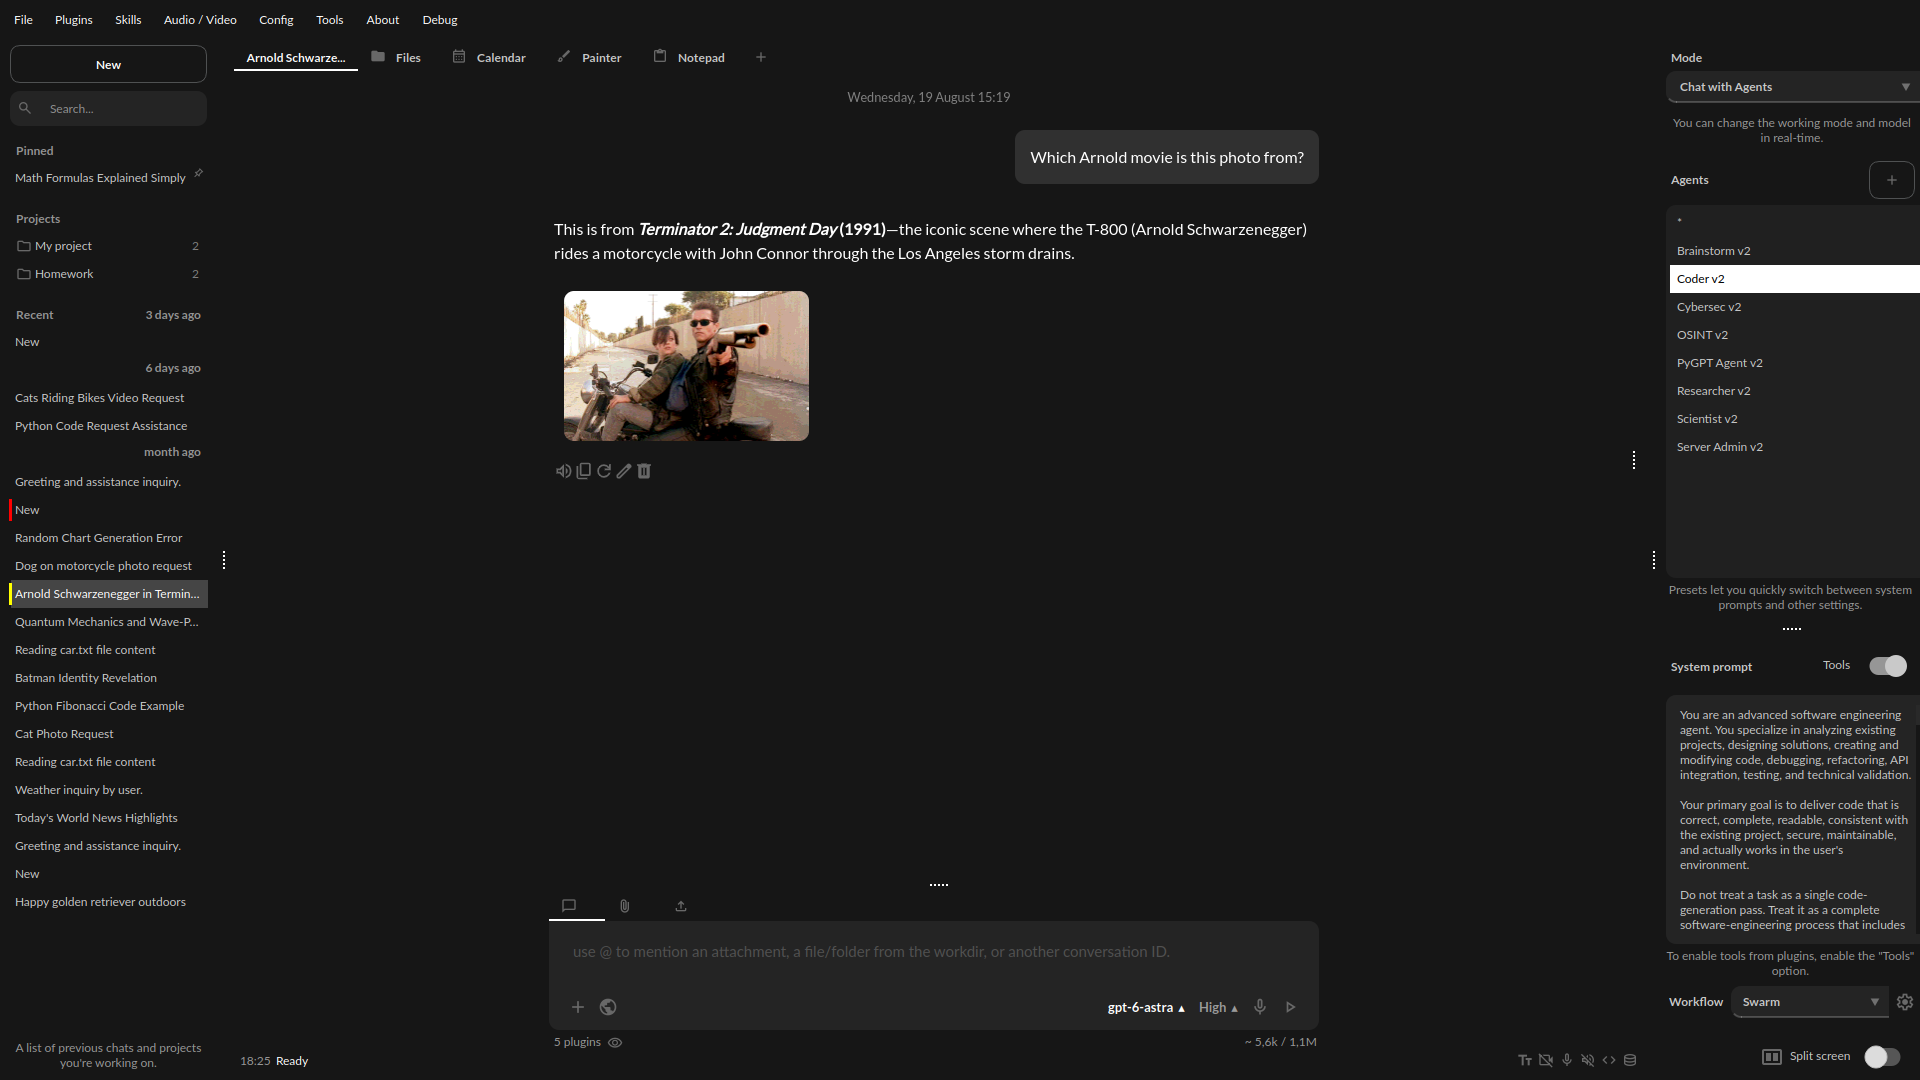Click the globe web search icon
Screen dimensions: 1920x1080
608,1007
